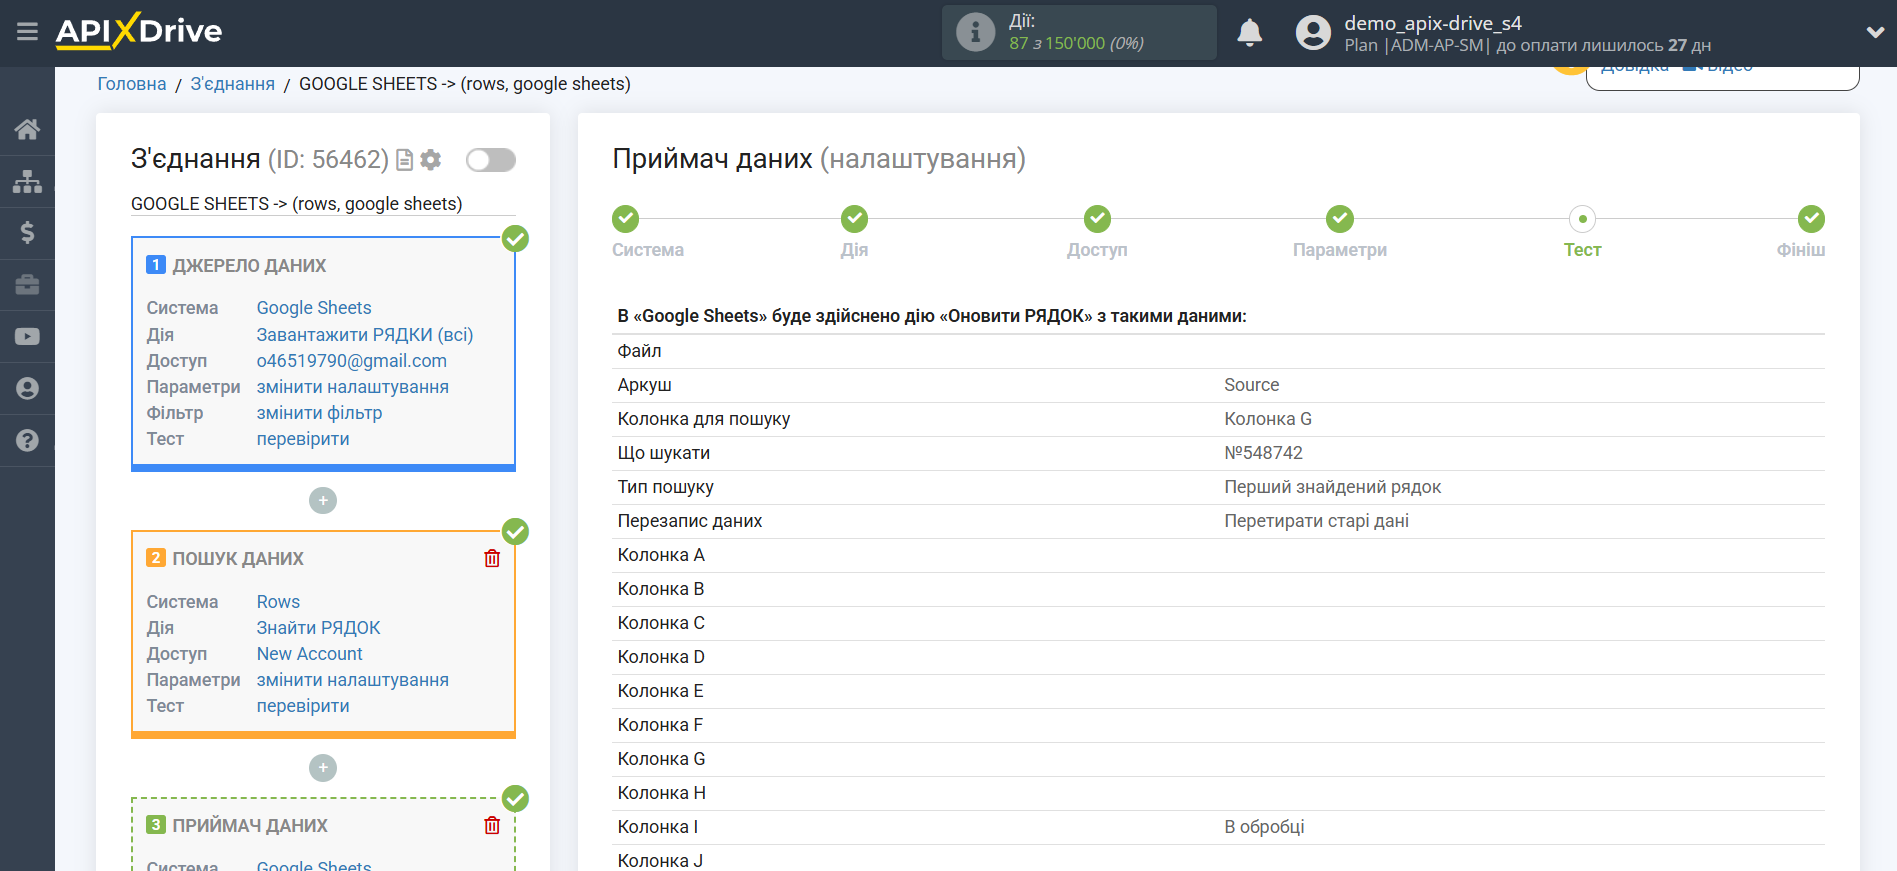Click the В обробці value
1897x871 pixels.
click(x=1264, y=827)
